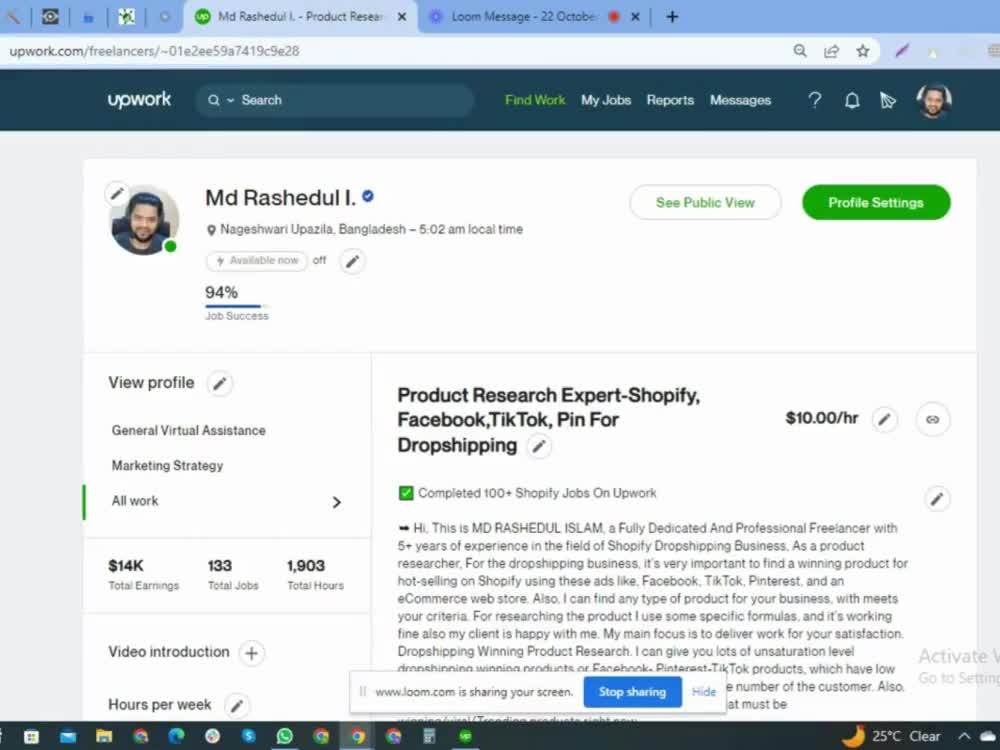The height and width of the screenshot is (750, 1000).
Task: Click the 25°C Clear weather widget
Action: click(891, 736)
